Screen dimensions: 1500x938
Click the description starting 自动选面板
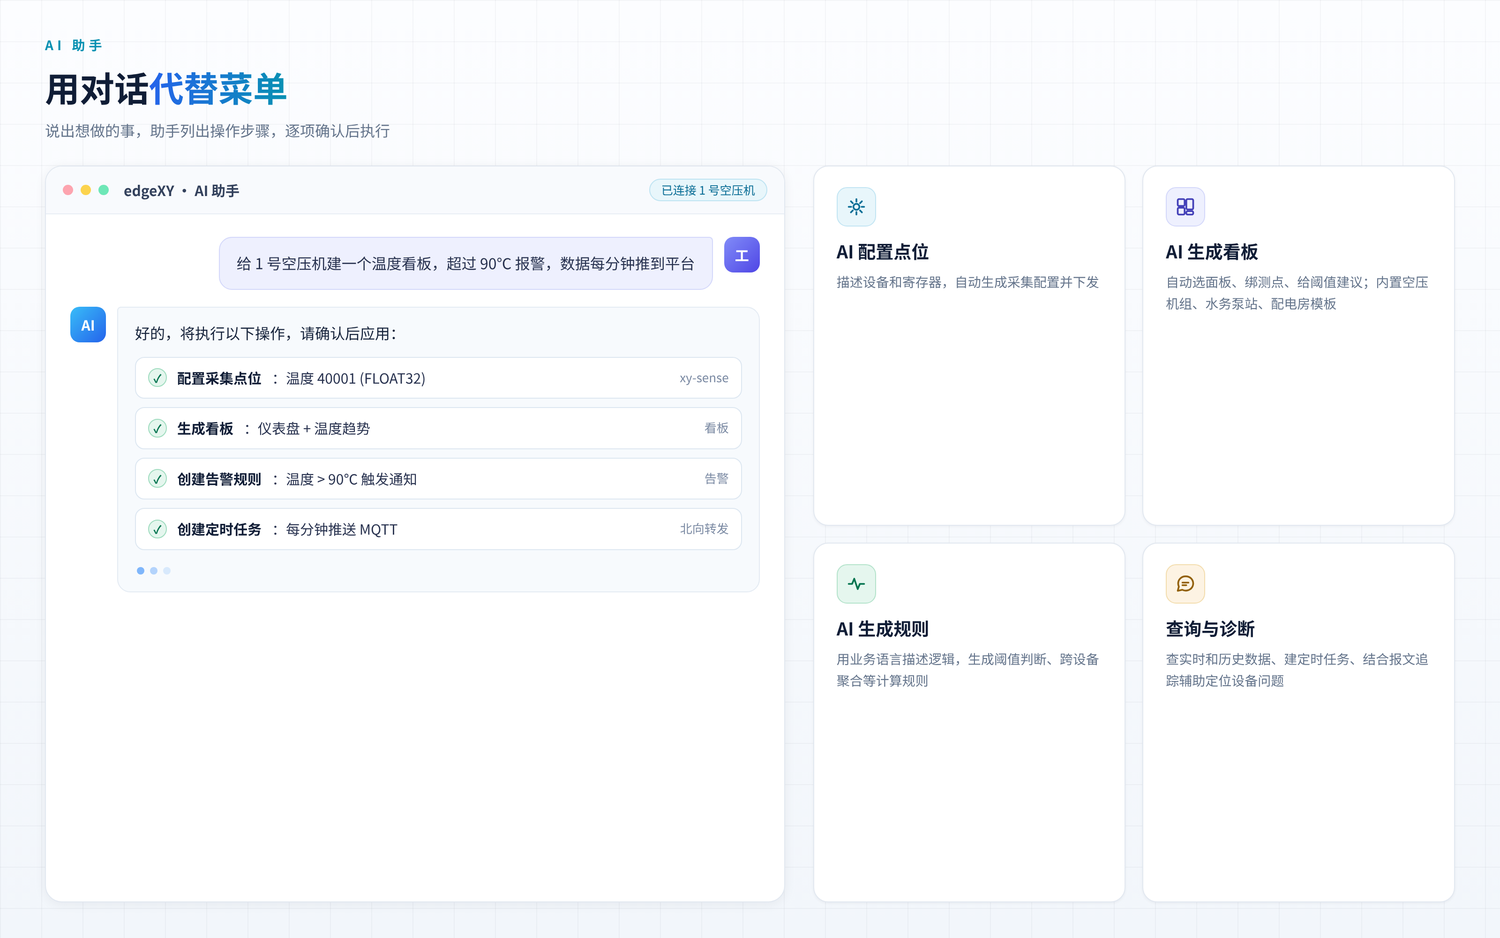[x=1297, y=293]
